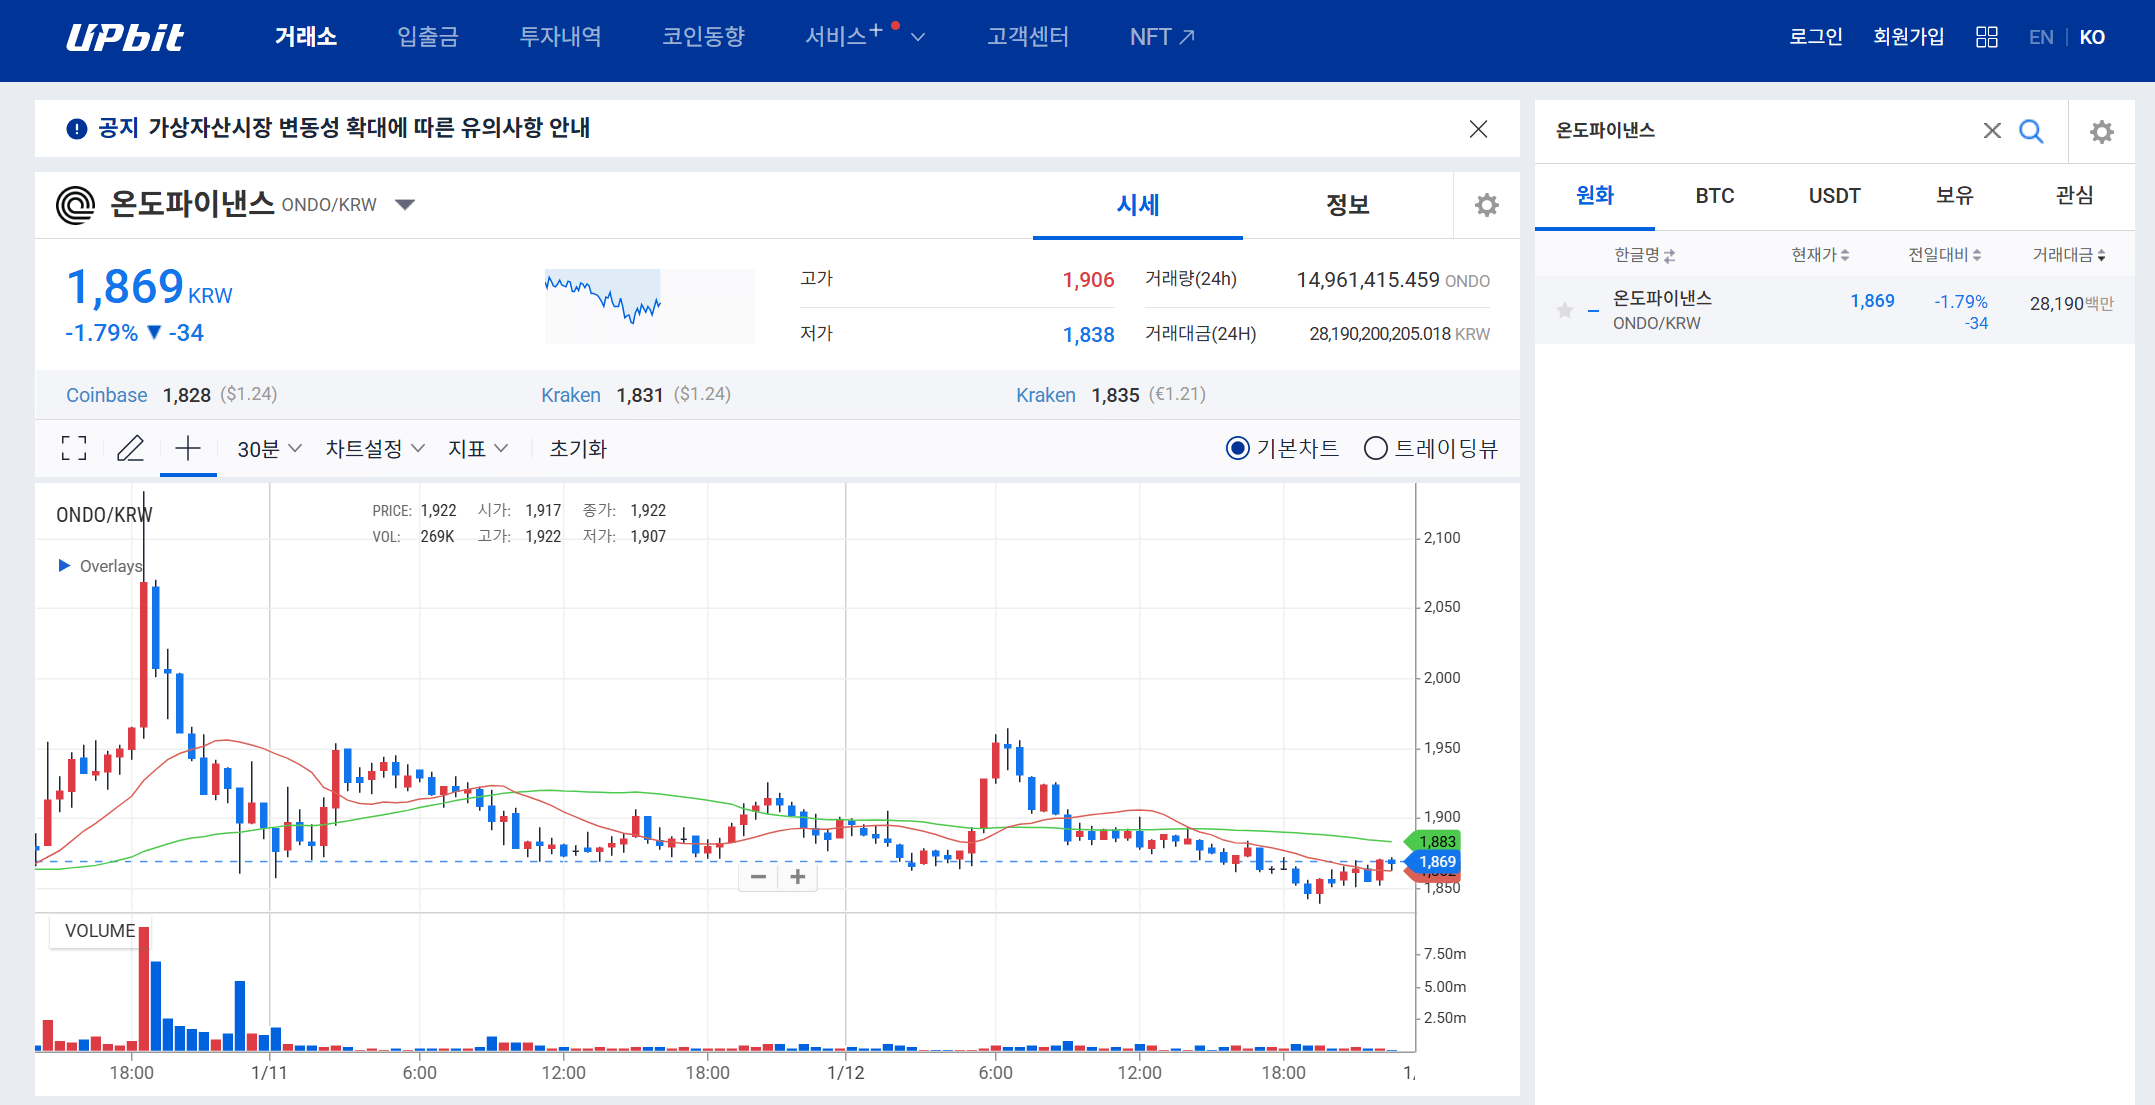
Task: Open the coin search magnifier
Action: [x=2031, y=130]
